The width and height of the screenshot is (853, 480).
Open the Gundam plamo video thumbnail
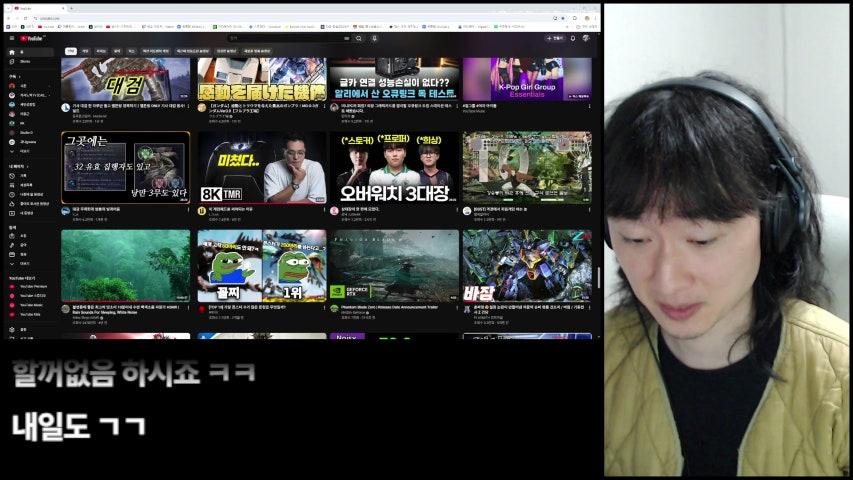tap(262, 79)
